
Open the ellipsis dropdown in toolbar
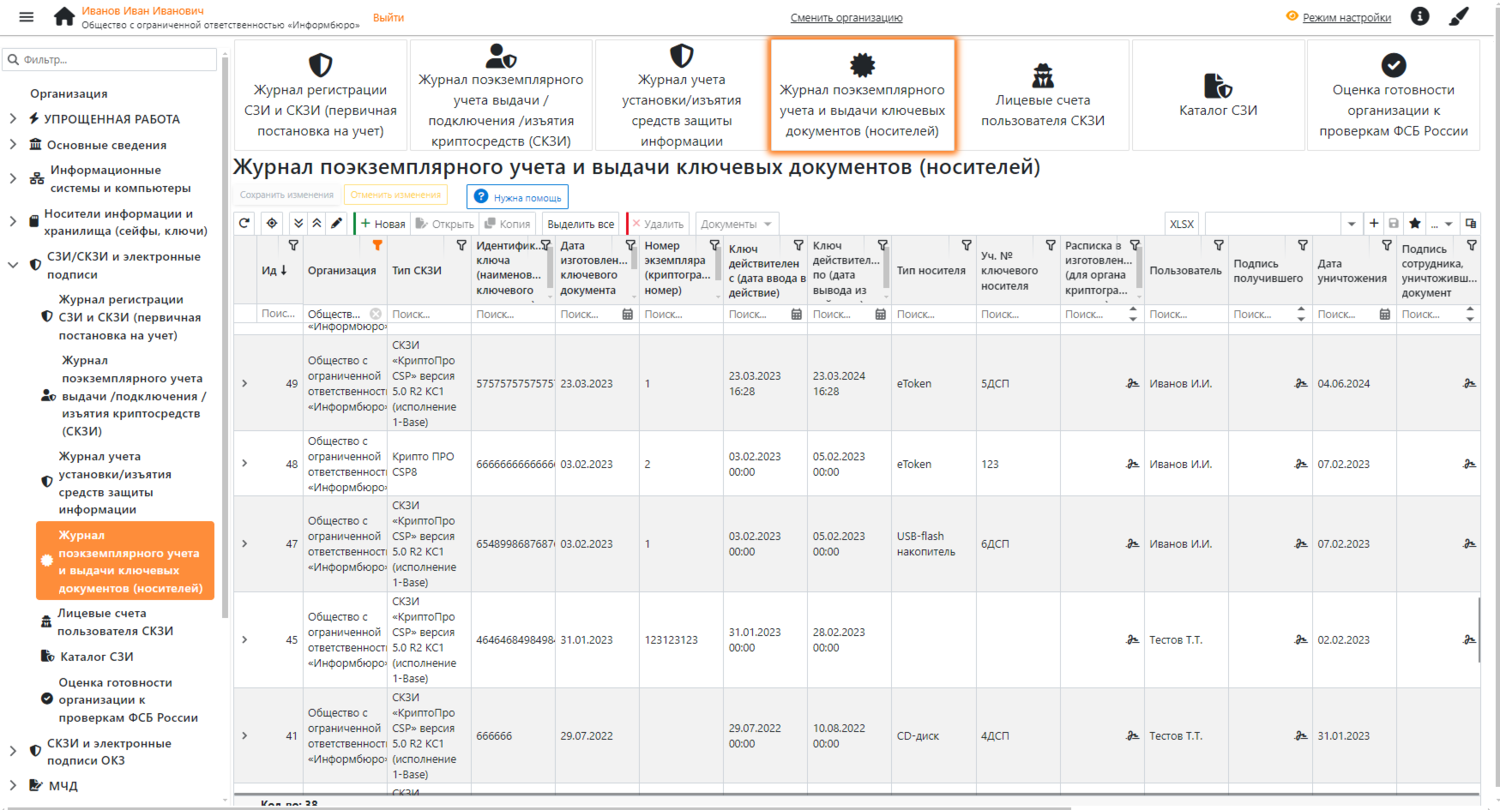coord(1441,224)
